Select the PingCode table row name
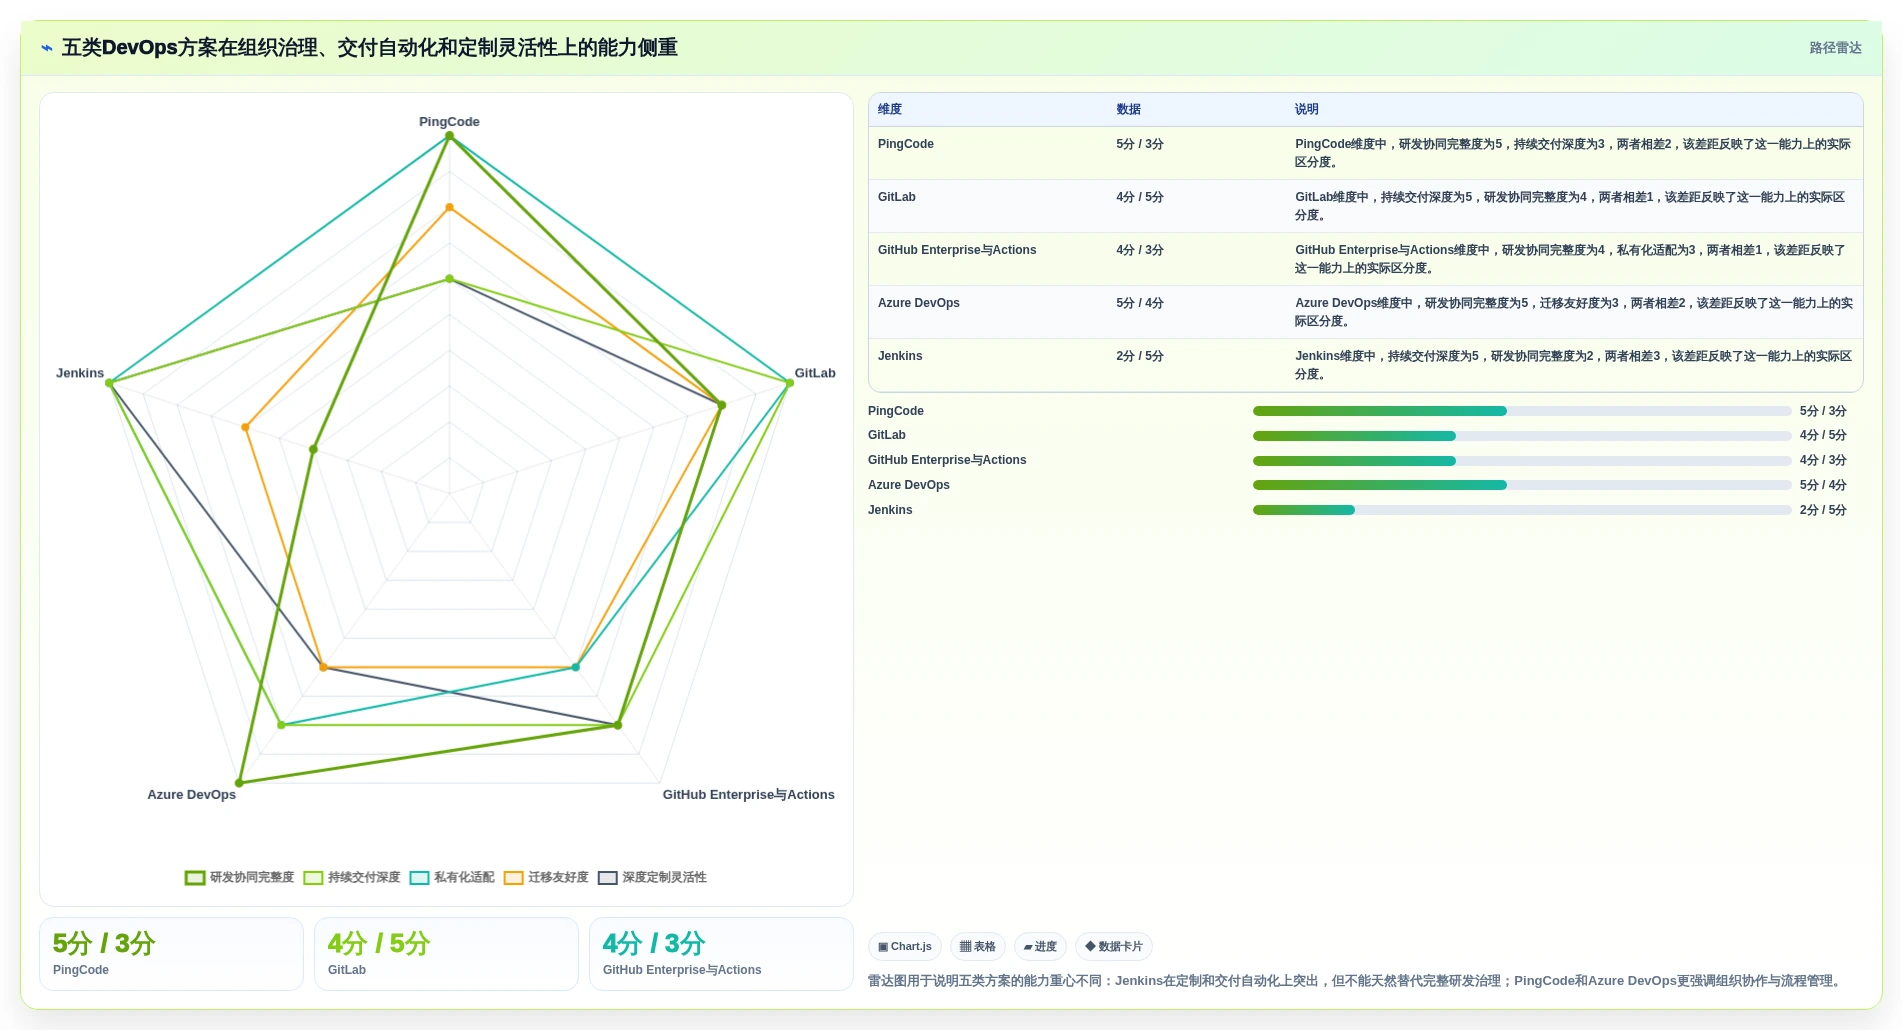Screen dimensions: 1903x1030 pos(906,144)
